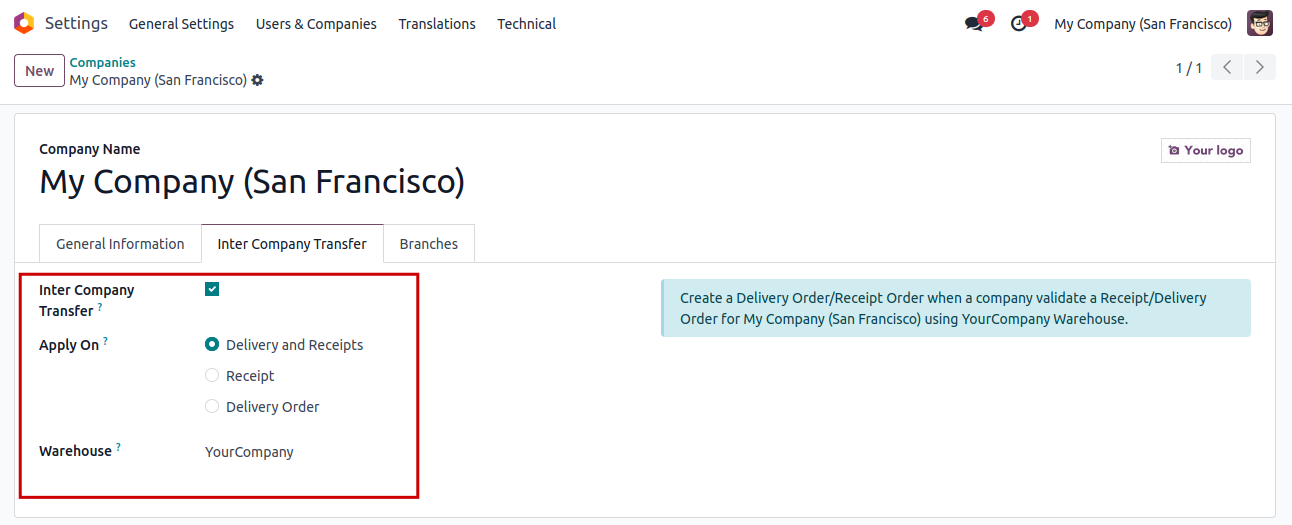Open the conversations chat bubble icon

[x=974, y=24]
